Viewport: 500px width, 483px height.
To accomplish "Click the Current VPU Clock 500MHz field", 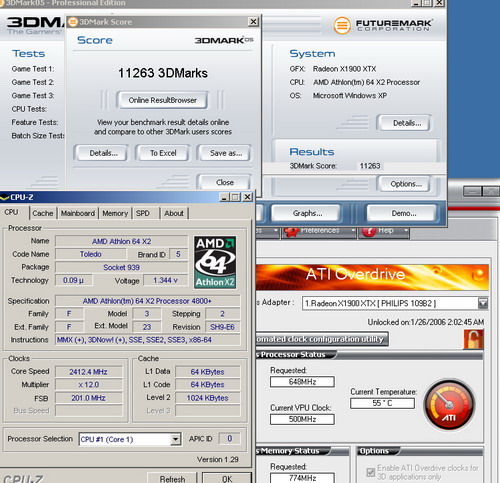I will [x=302, y=419].
